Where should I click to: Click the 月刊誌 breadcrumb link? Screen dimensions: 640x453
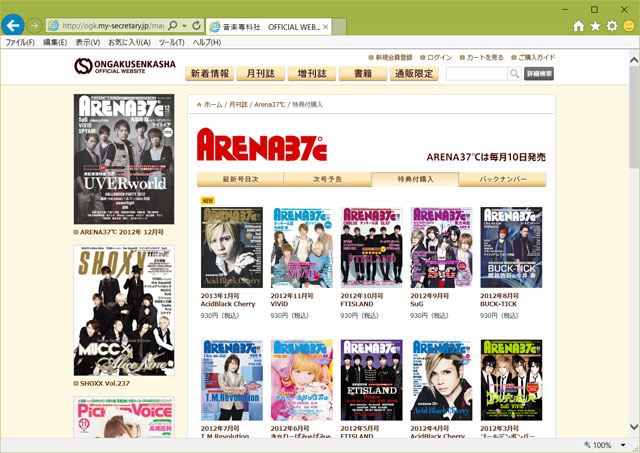pyautogui.click(x=238, y=104)
